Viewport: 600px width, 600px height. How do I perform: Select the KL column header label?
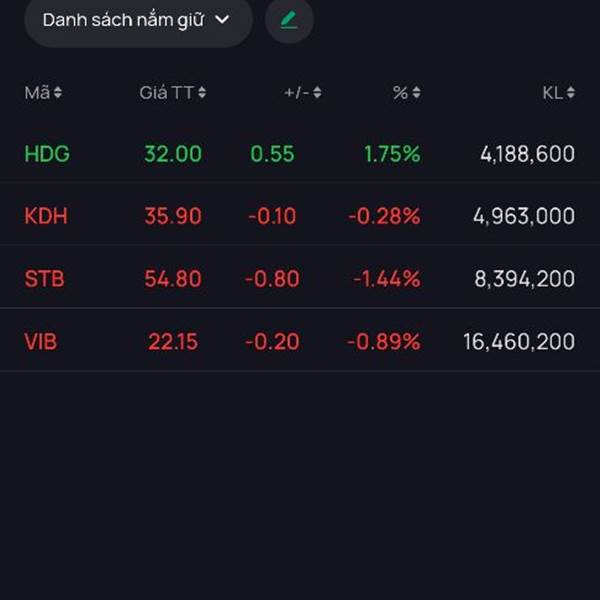[x=553, y=93]
